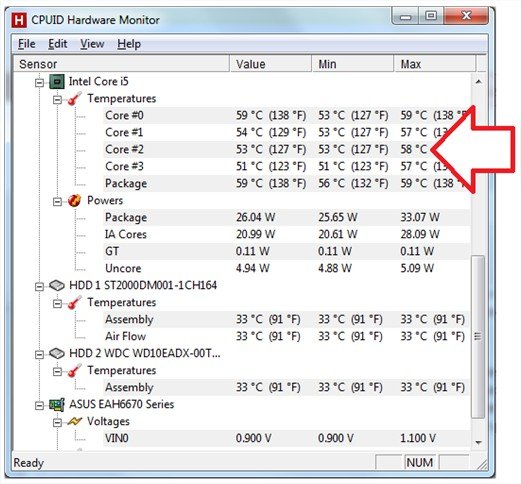Viewport: 521px width, 484px height.
Task: Minimize the Hardware Monitor window
Action: coord(405,17)
